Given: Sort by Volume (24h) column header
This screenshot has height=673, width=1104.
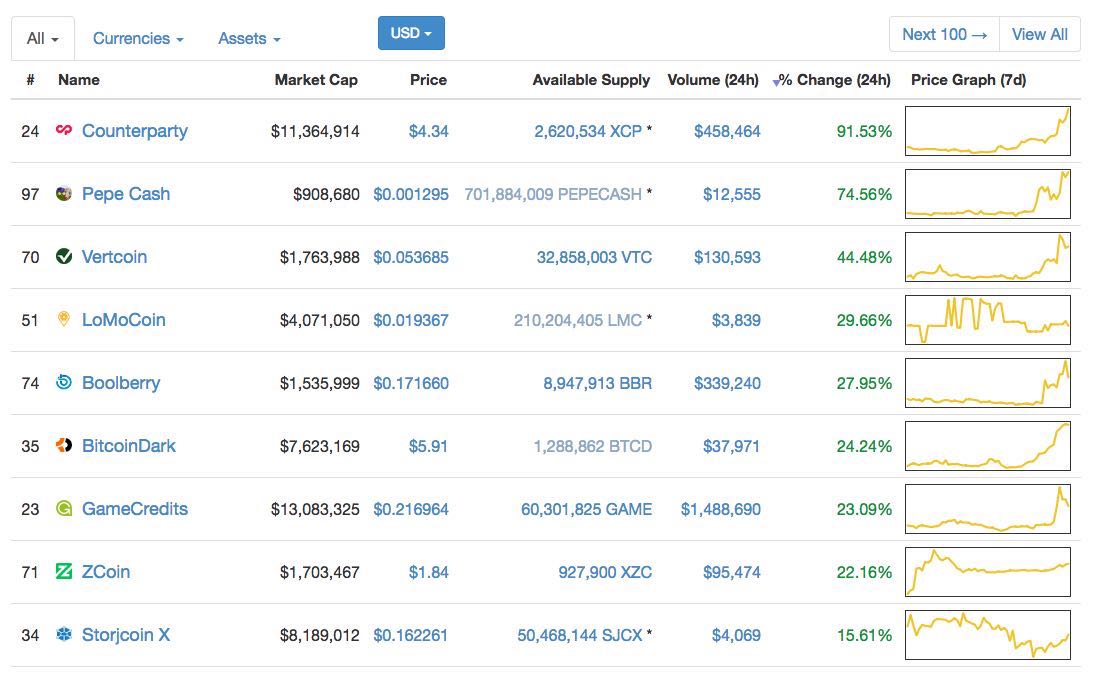Looking at the screenshot, I should tap(713, 80).
